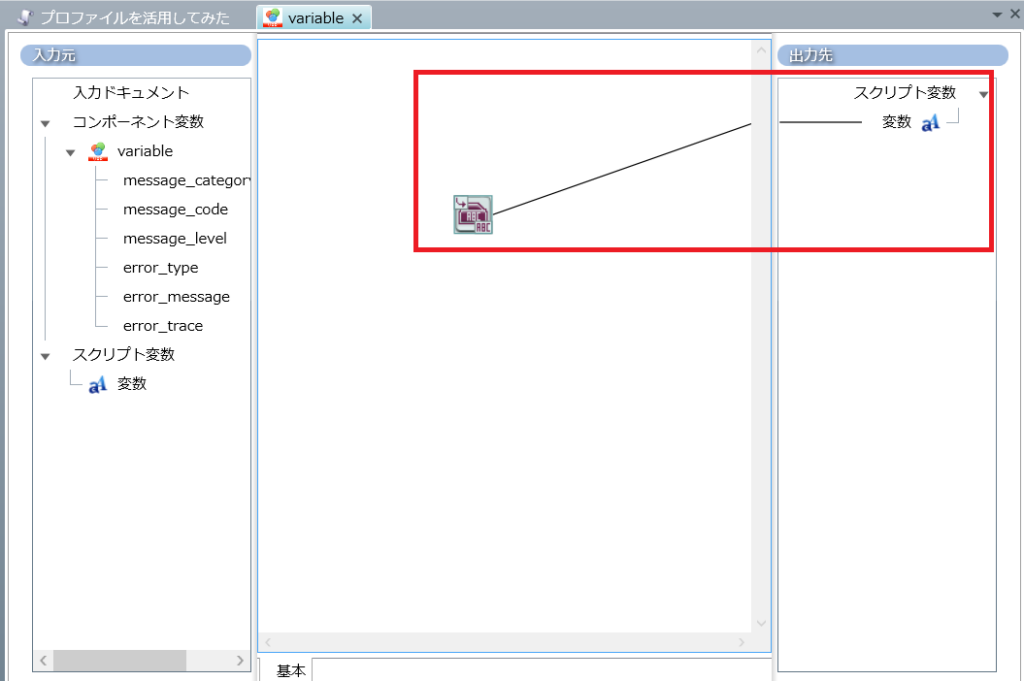Collapse the variable tree node

pyautogui.click(x=70, y=152)
